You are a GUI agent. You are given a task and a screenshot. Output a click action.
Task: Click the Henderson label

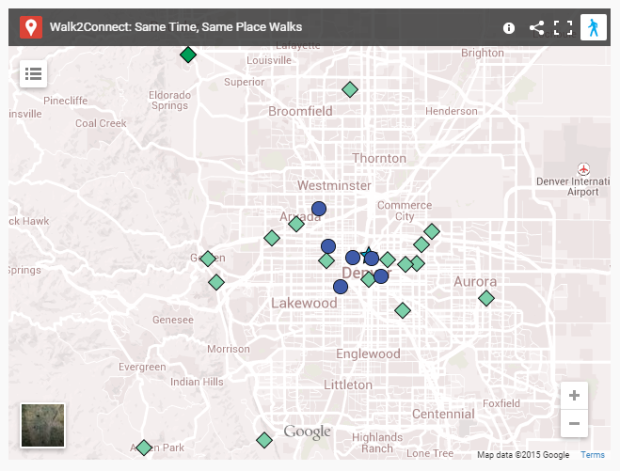[x=451, y=112]
